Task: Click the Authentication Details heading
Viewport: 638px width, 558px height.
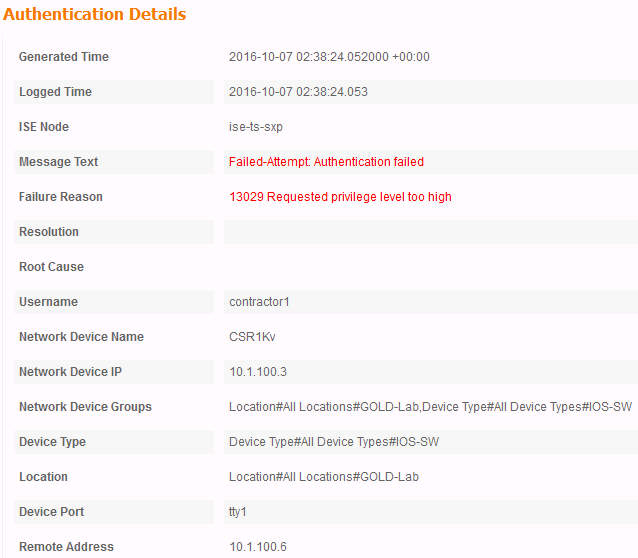Action: tap(94, 14)
